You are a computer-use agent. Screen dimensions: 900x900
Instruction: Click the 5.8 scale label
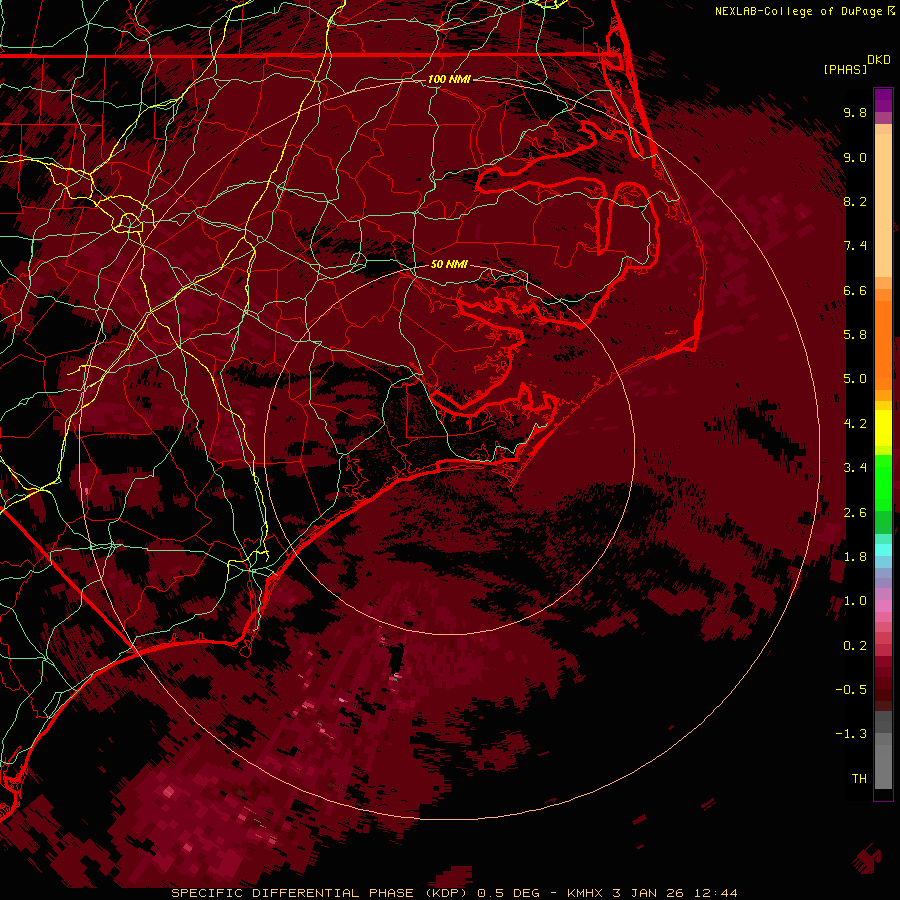point(855,335)
